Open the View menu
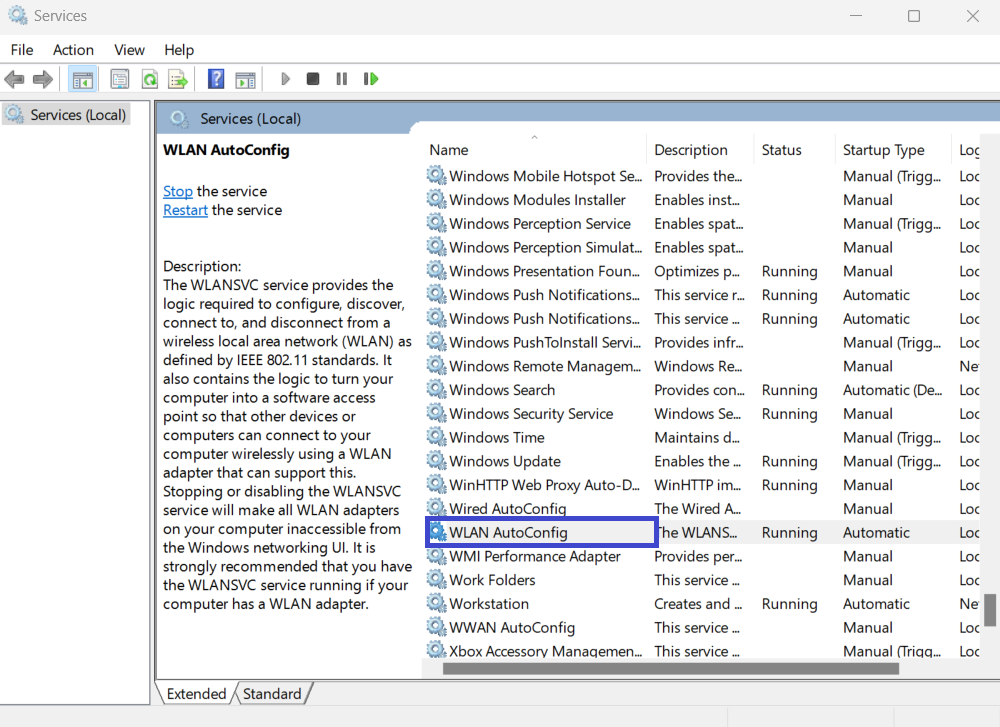Image resolution: width=1000 pixels, height=727 pixels. coord(129,50)
